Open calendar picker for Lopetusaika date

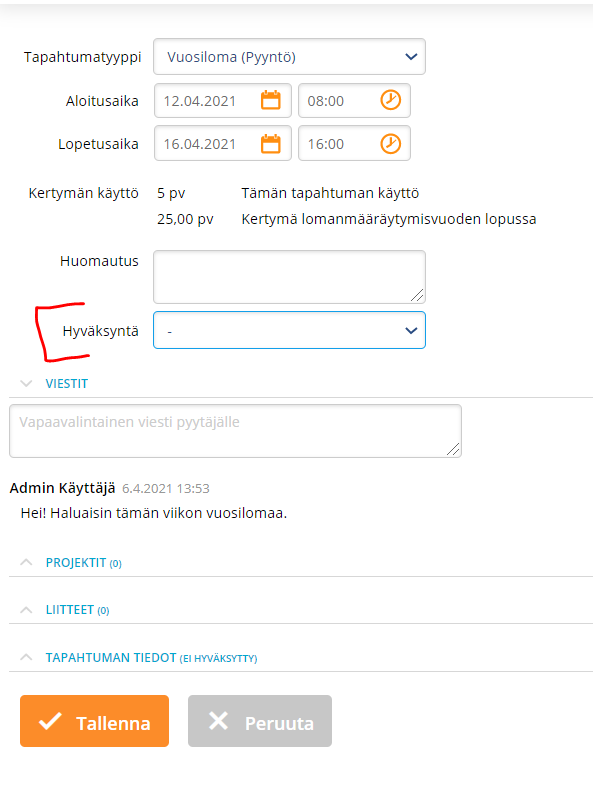[270, 144]
